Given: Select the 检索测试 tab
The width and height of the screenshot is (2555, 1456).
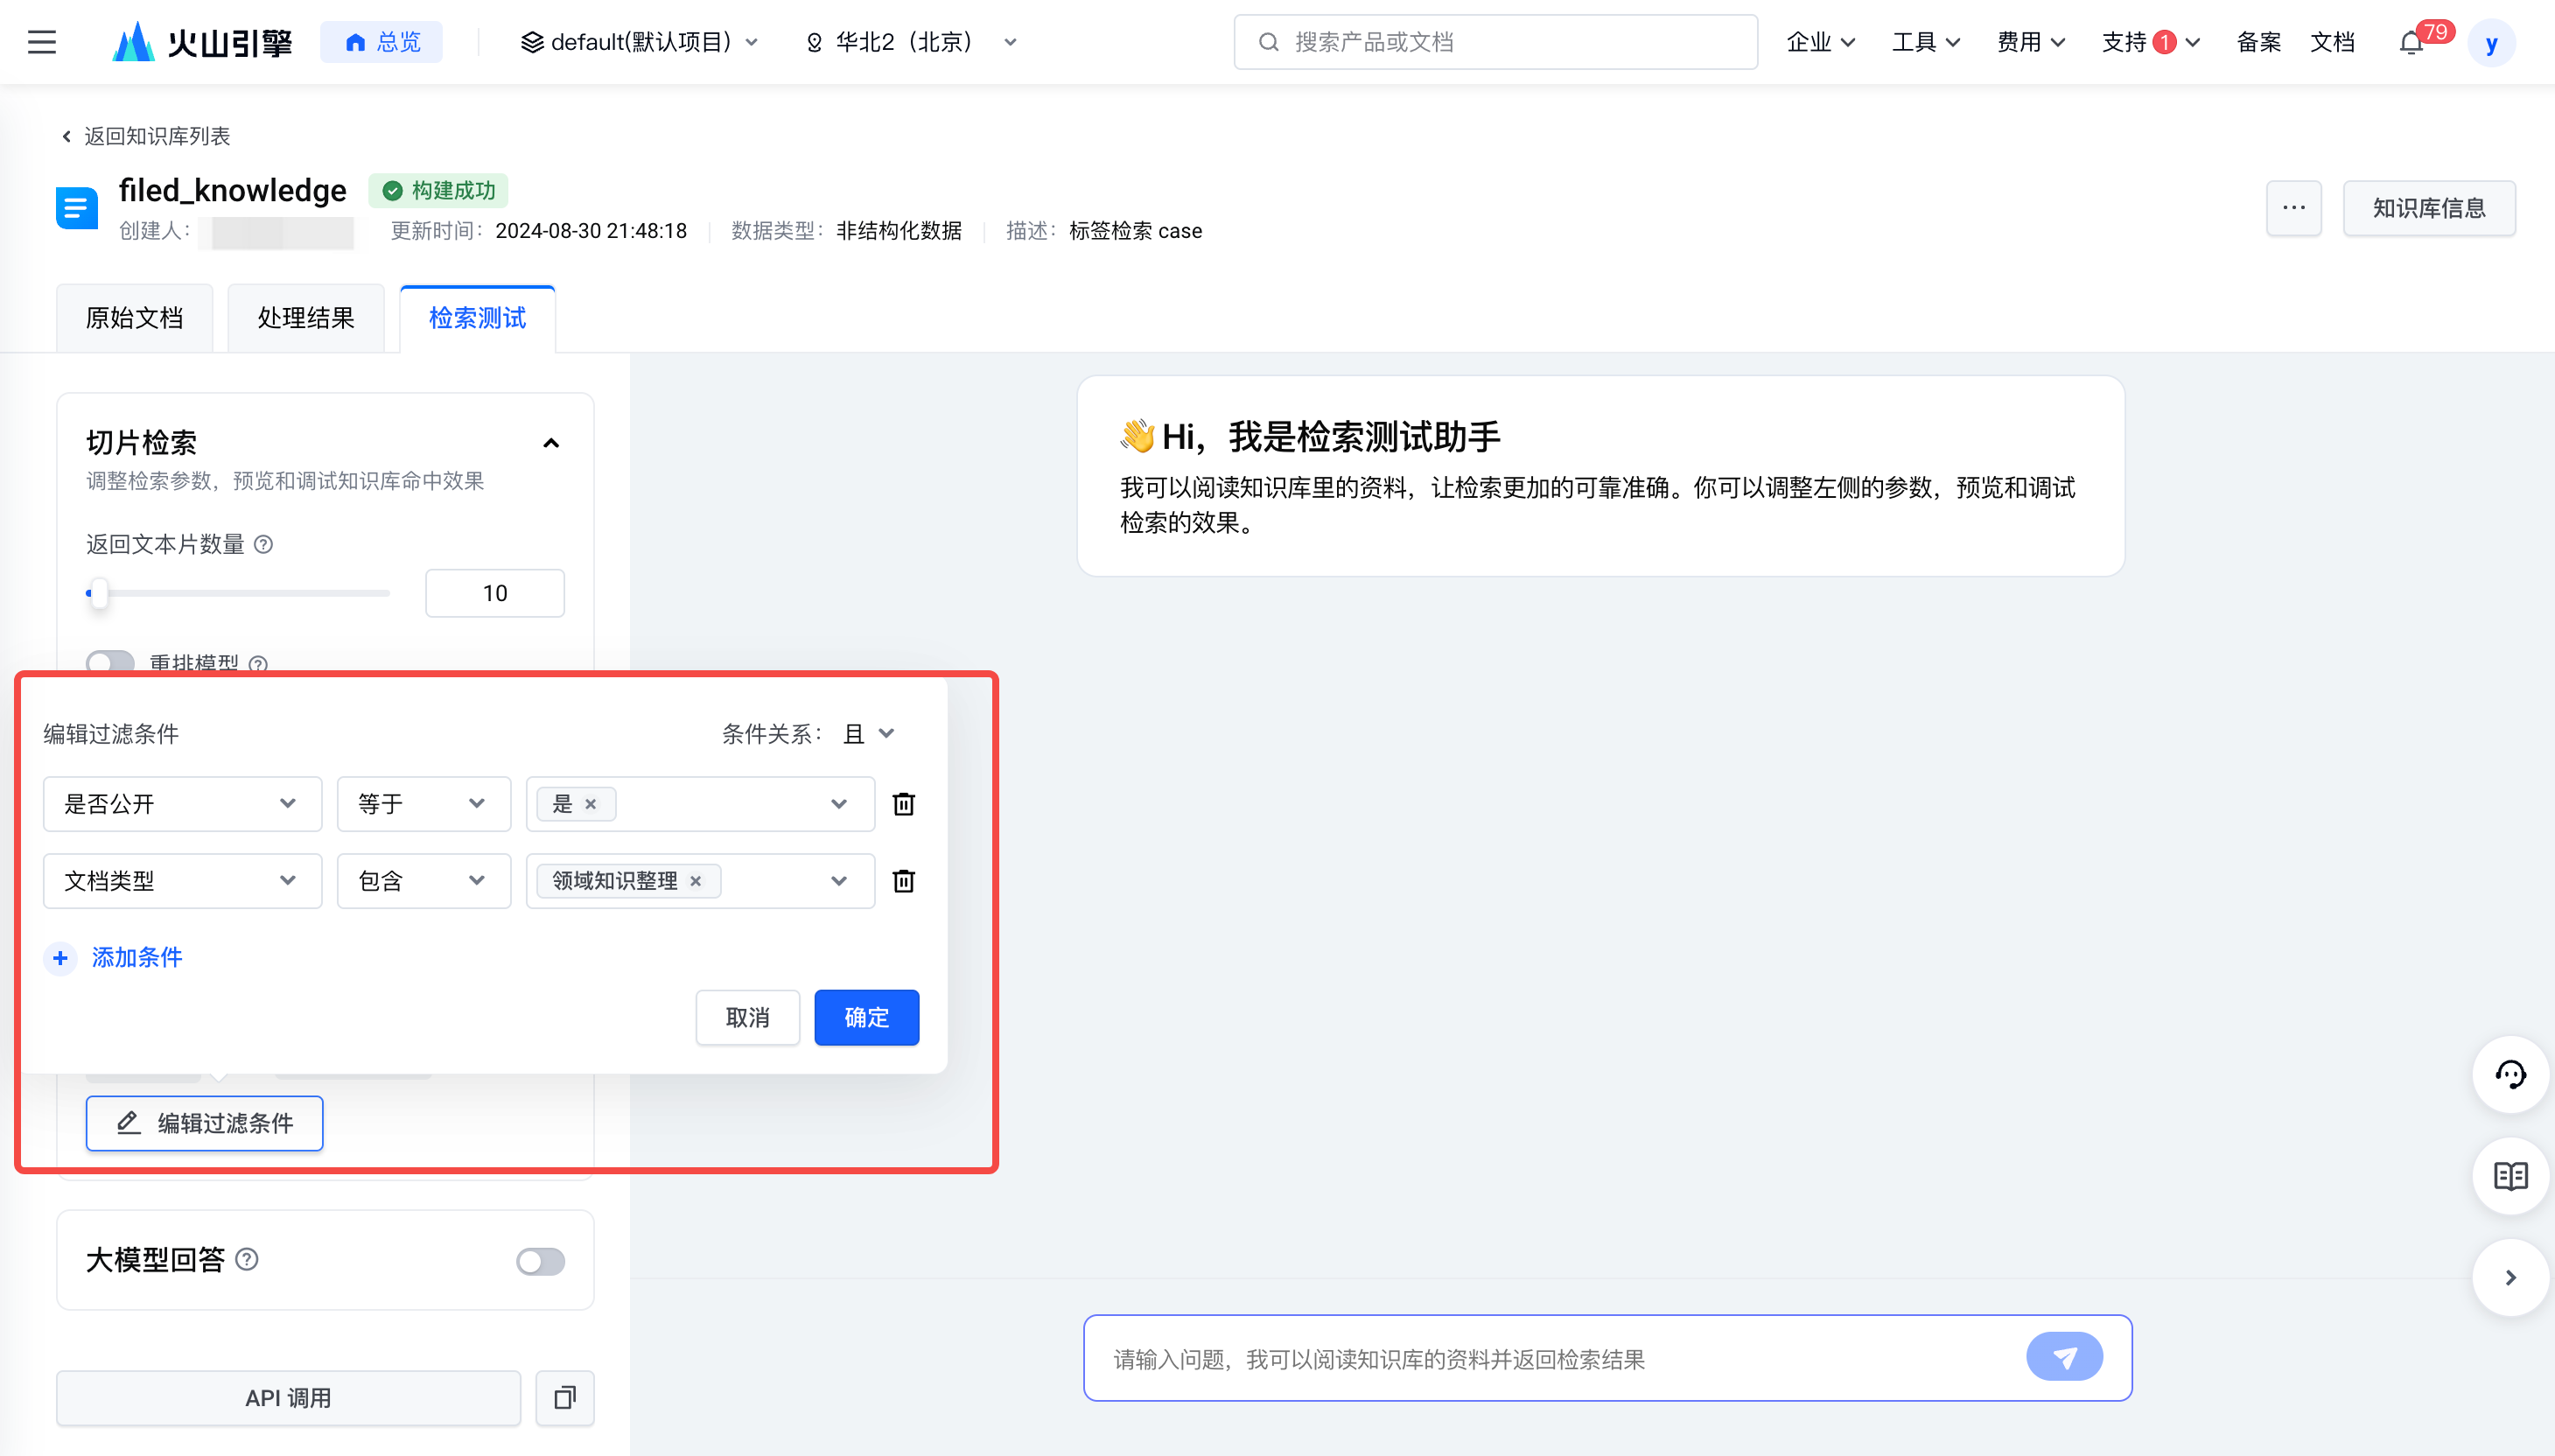Looking at the screenshot, I should point(477,318).
